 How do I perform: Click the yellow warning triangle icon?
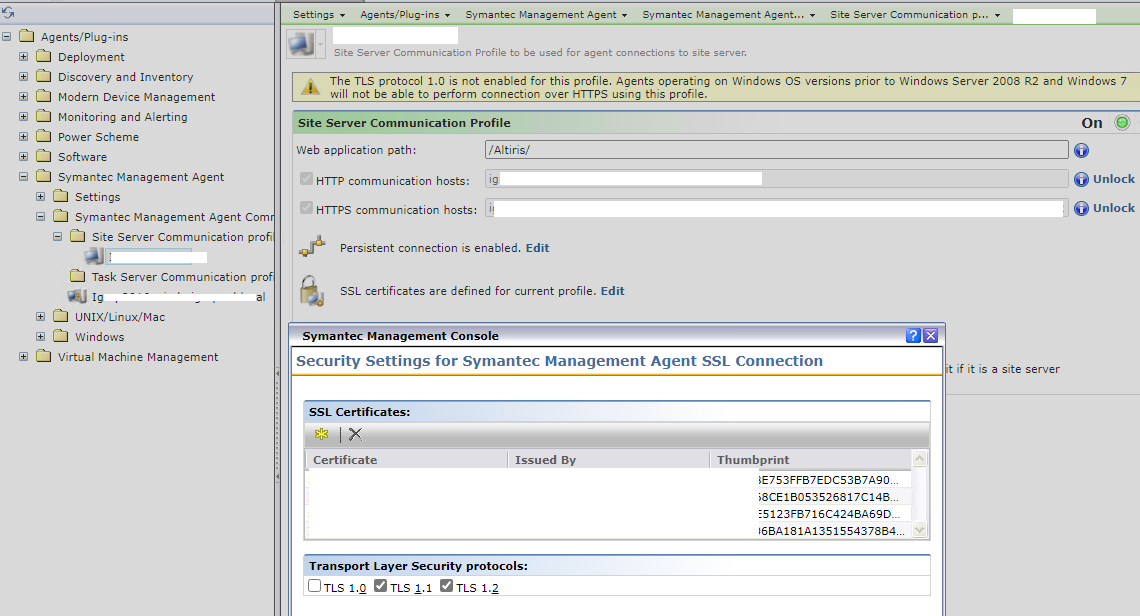[310, 87]
